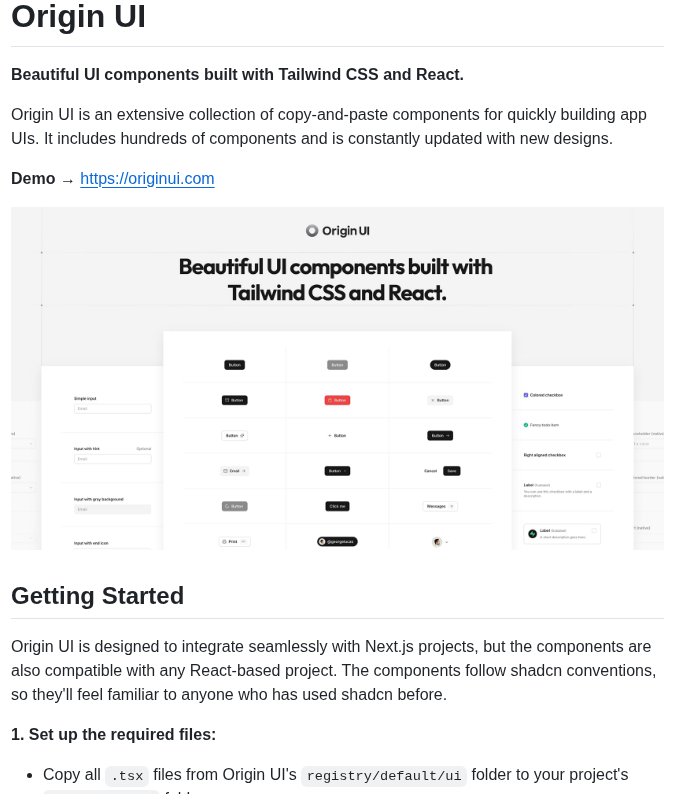Check the Right aligned checkbox
Image resolution: width=673 pixels, height=794 pixels.
(x=599, y=455)
